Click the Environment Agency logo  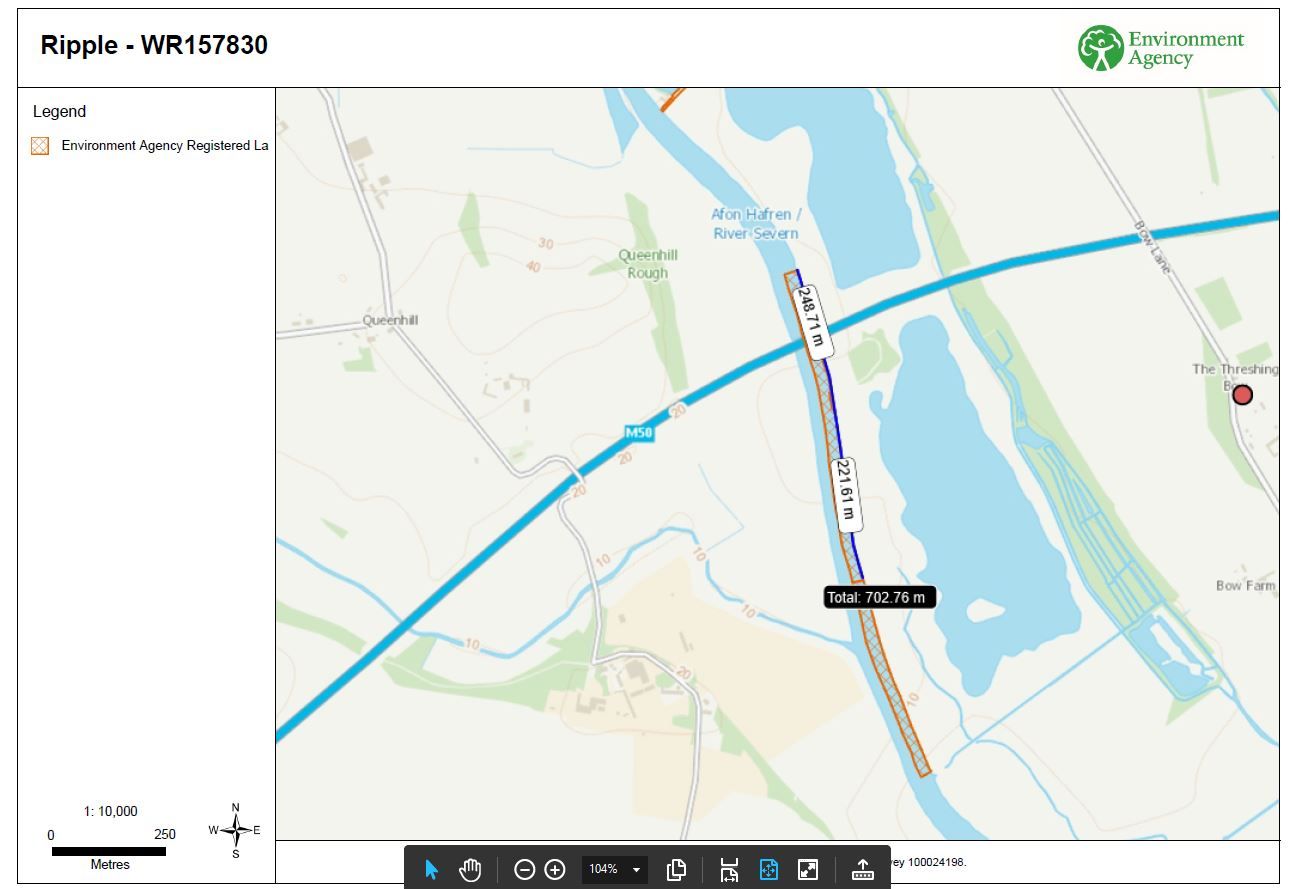1160,48
